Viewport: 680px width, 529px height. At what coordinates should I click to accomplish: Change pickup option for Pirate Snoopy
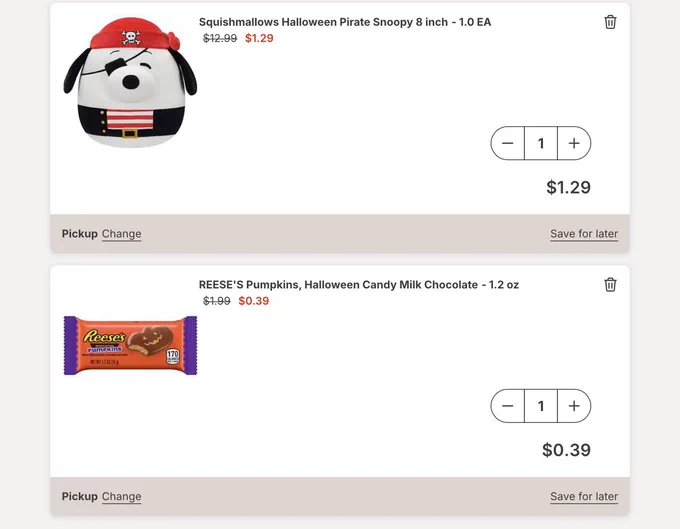[x=121, y=234]
